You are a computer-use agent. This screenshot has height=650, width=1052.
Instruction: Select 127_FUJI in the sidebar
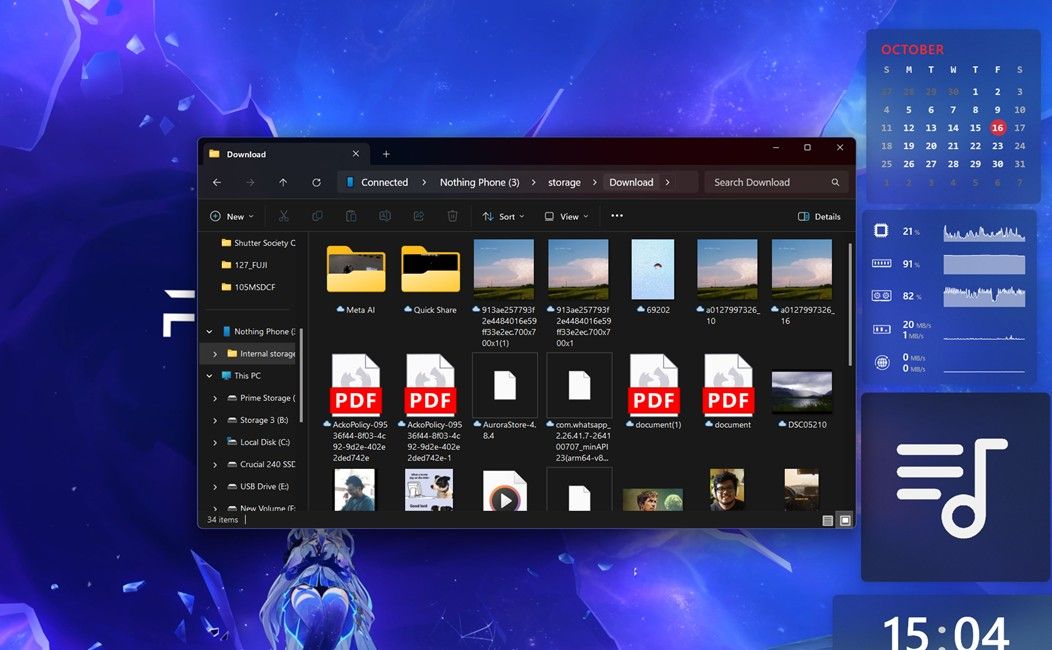pos(250,265)
